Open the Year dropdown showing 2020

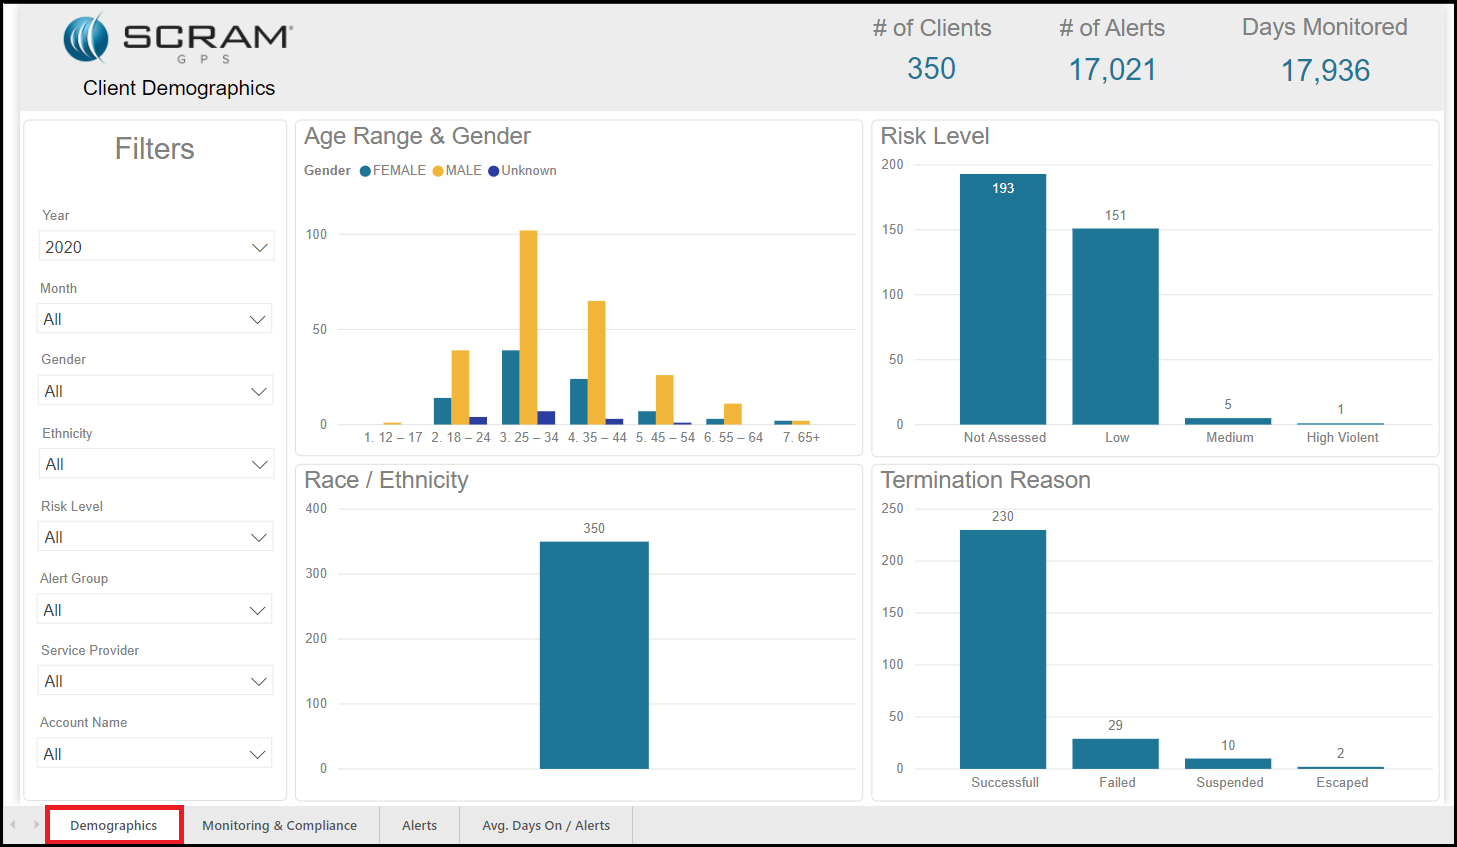point(156,247)
